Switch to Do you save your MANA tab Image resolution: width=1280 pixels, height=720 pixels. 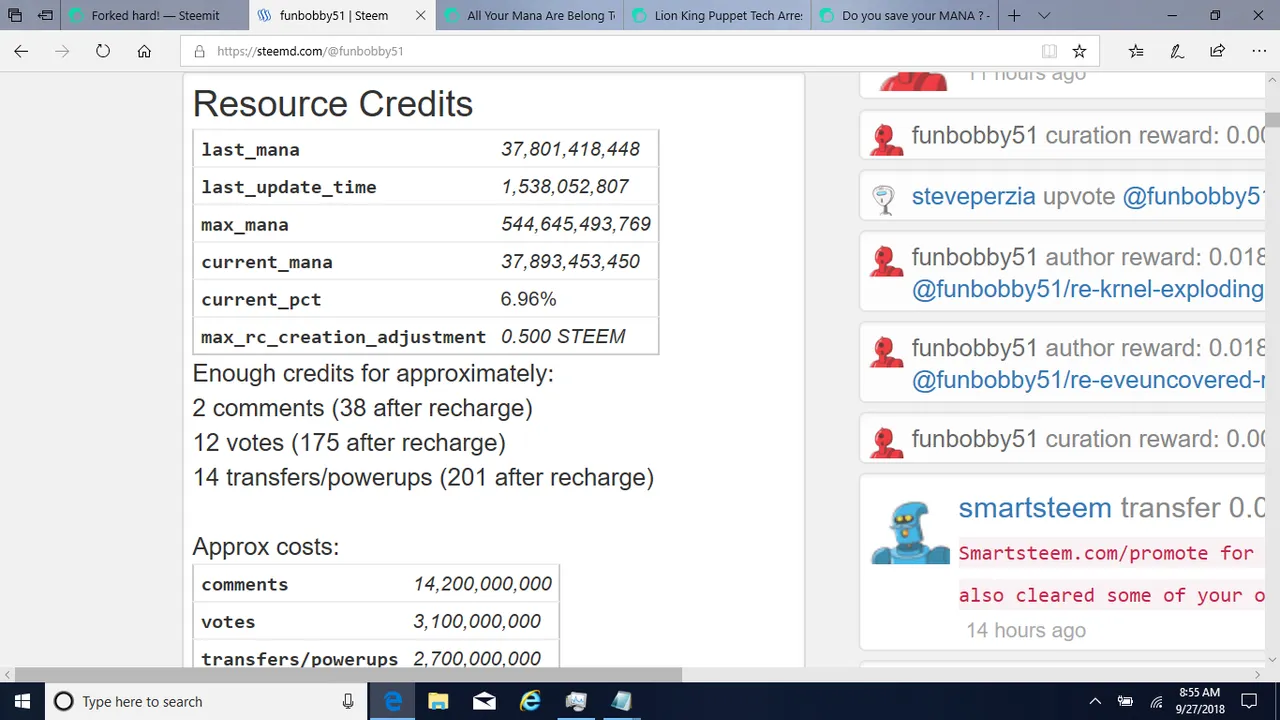pos(904,16)
